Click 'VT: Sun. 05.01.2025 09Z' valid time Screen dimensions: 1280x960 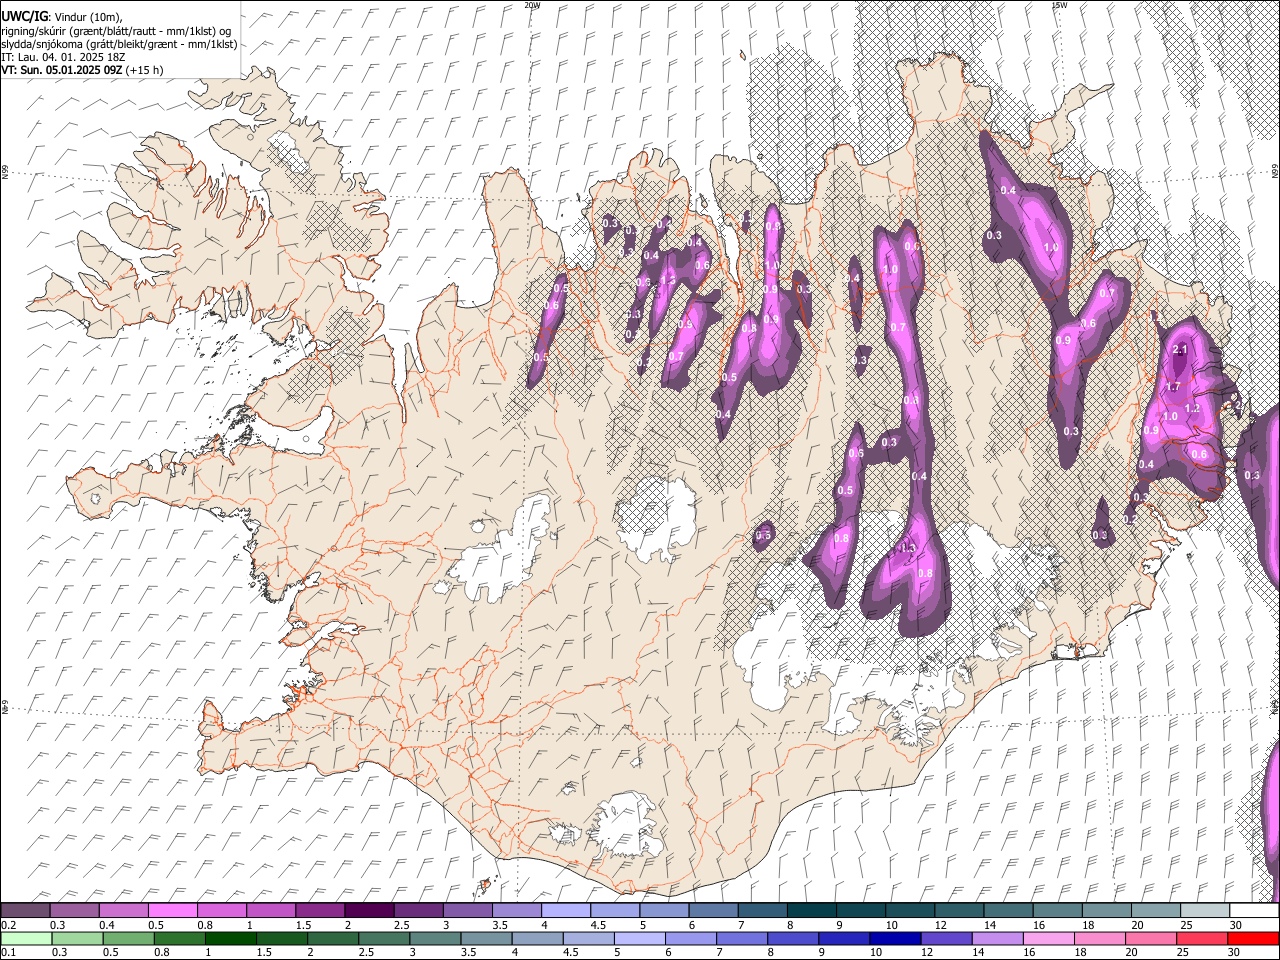pos(62,70)
